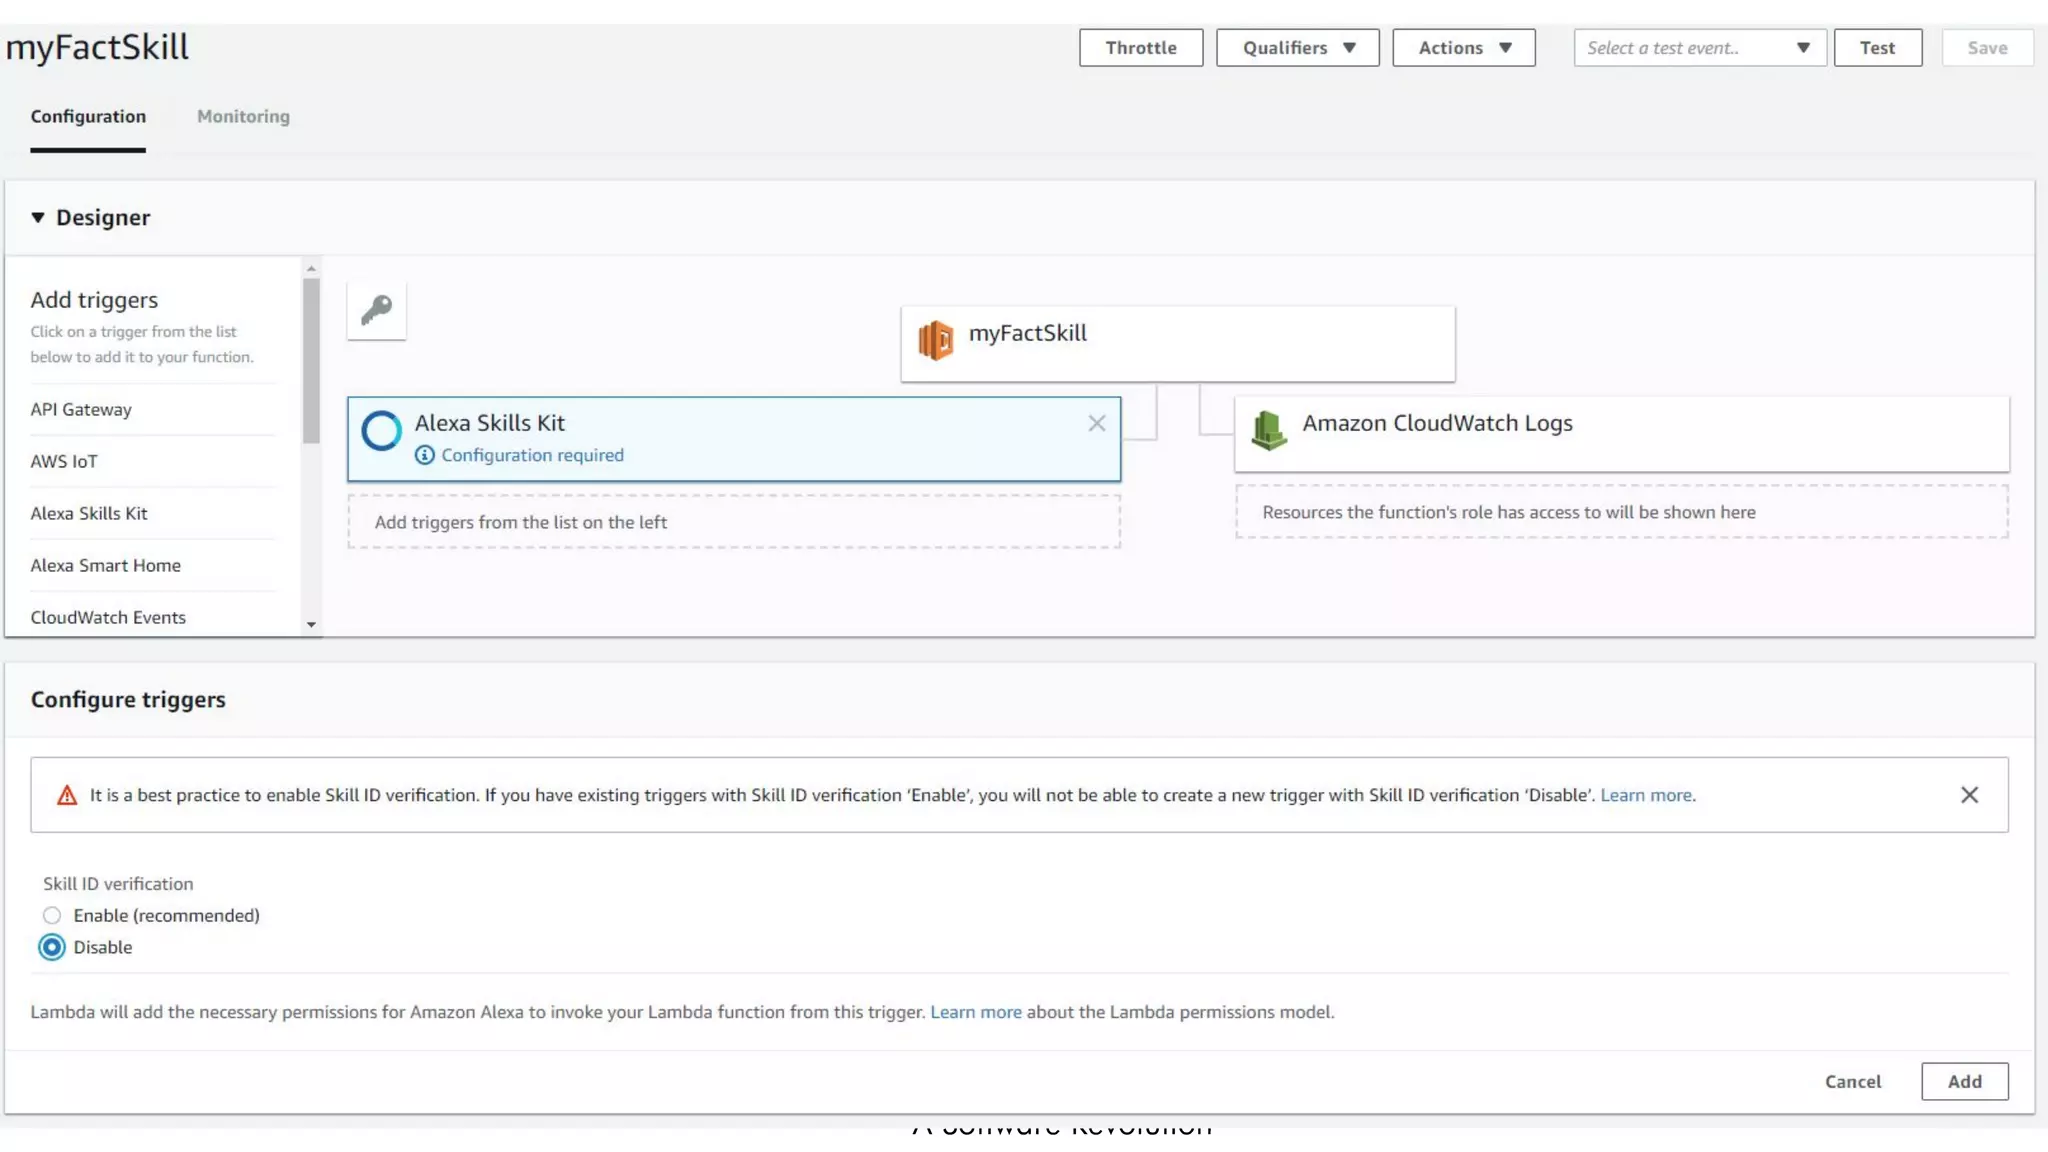Open the Actions dropdown menu
This screenshot has height=1152, width=2048.
pyautogui.click(x=1463, y=48)
